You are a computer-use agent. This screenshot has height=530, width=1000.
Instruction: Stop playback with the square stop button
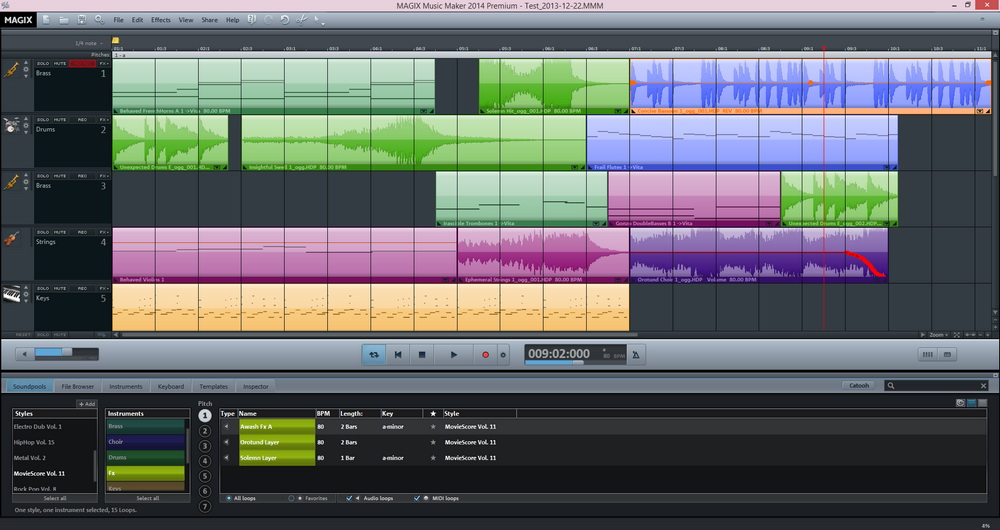point(422,355)
